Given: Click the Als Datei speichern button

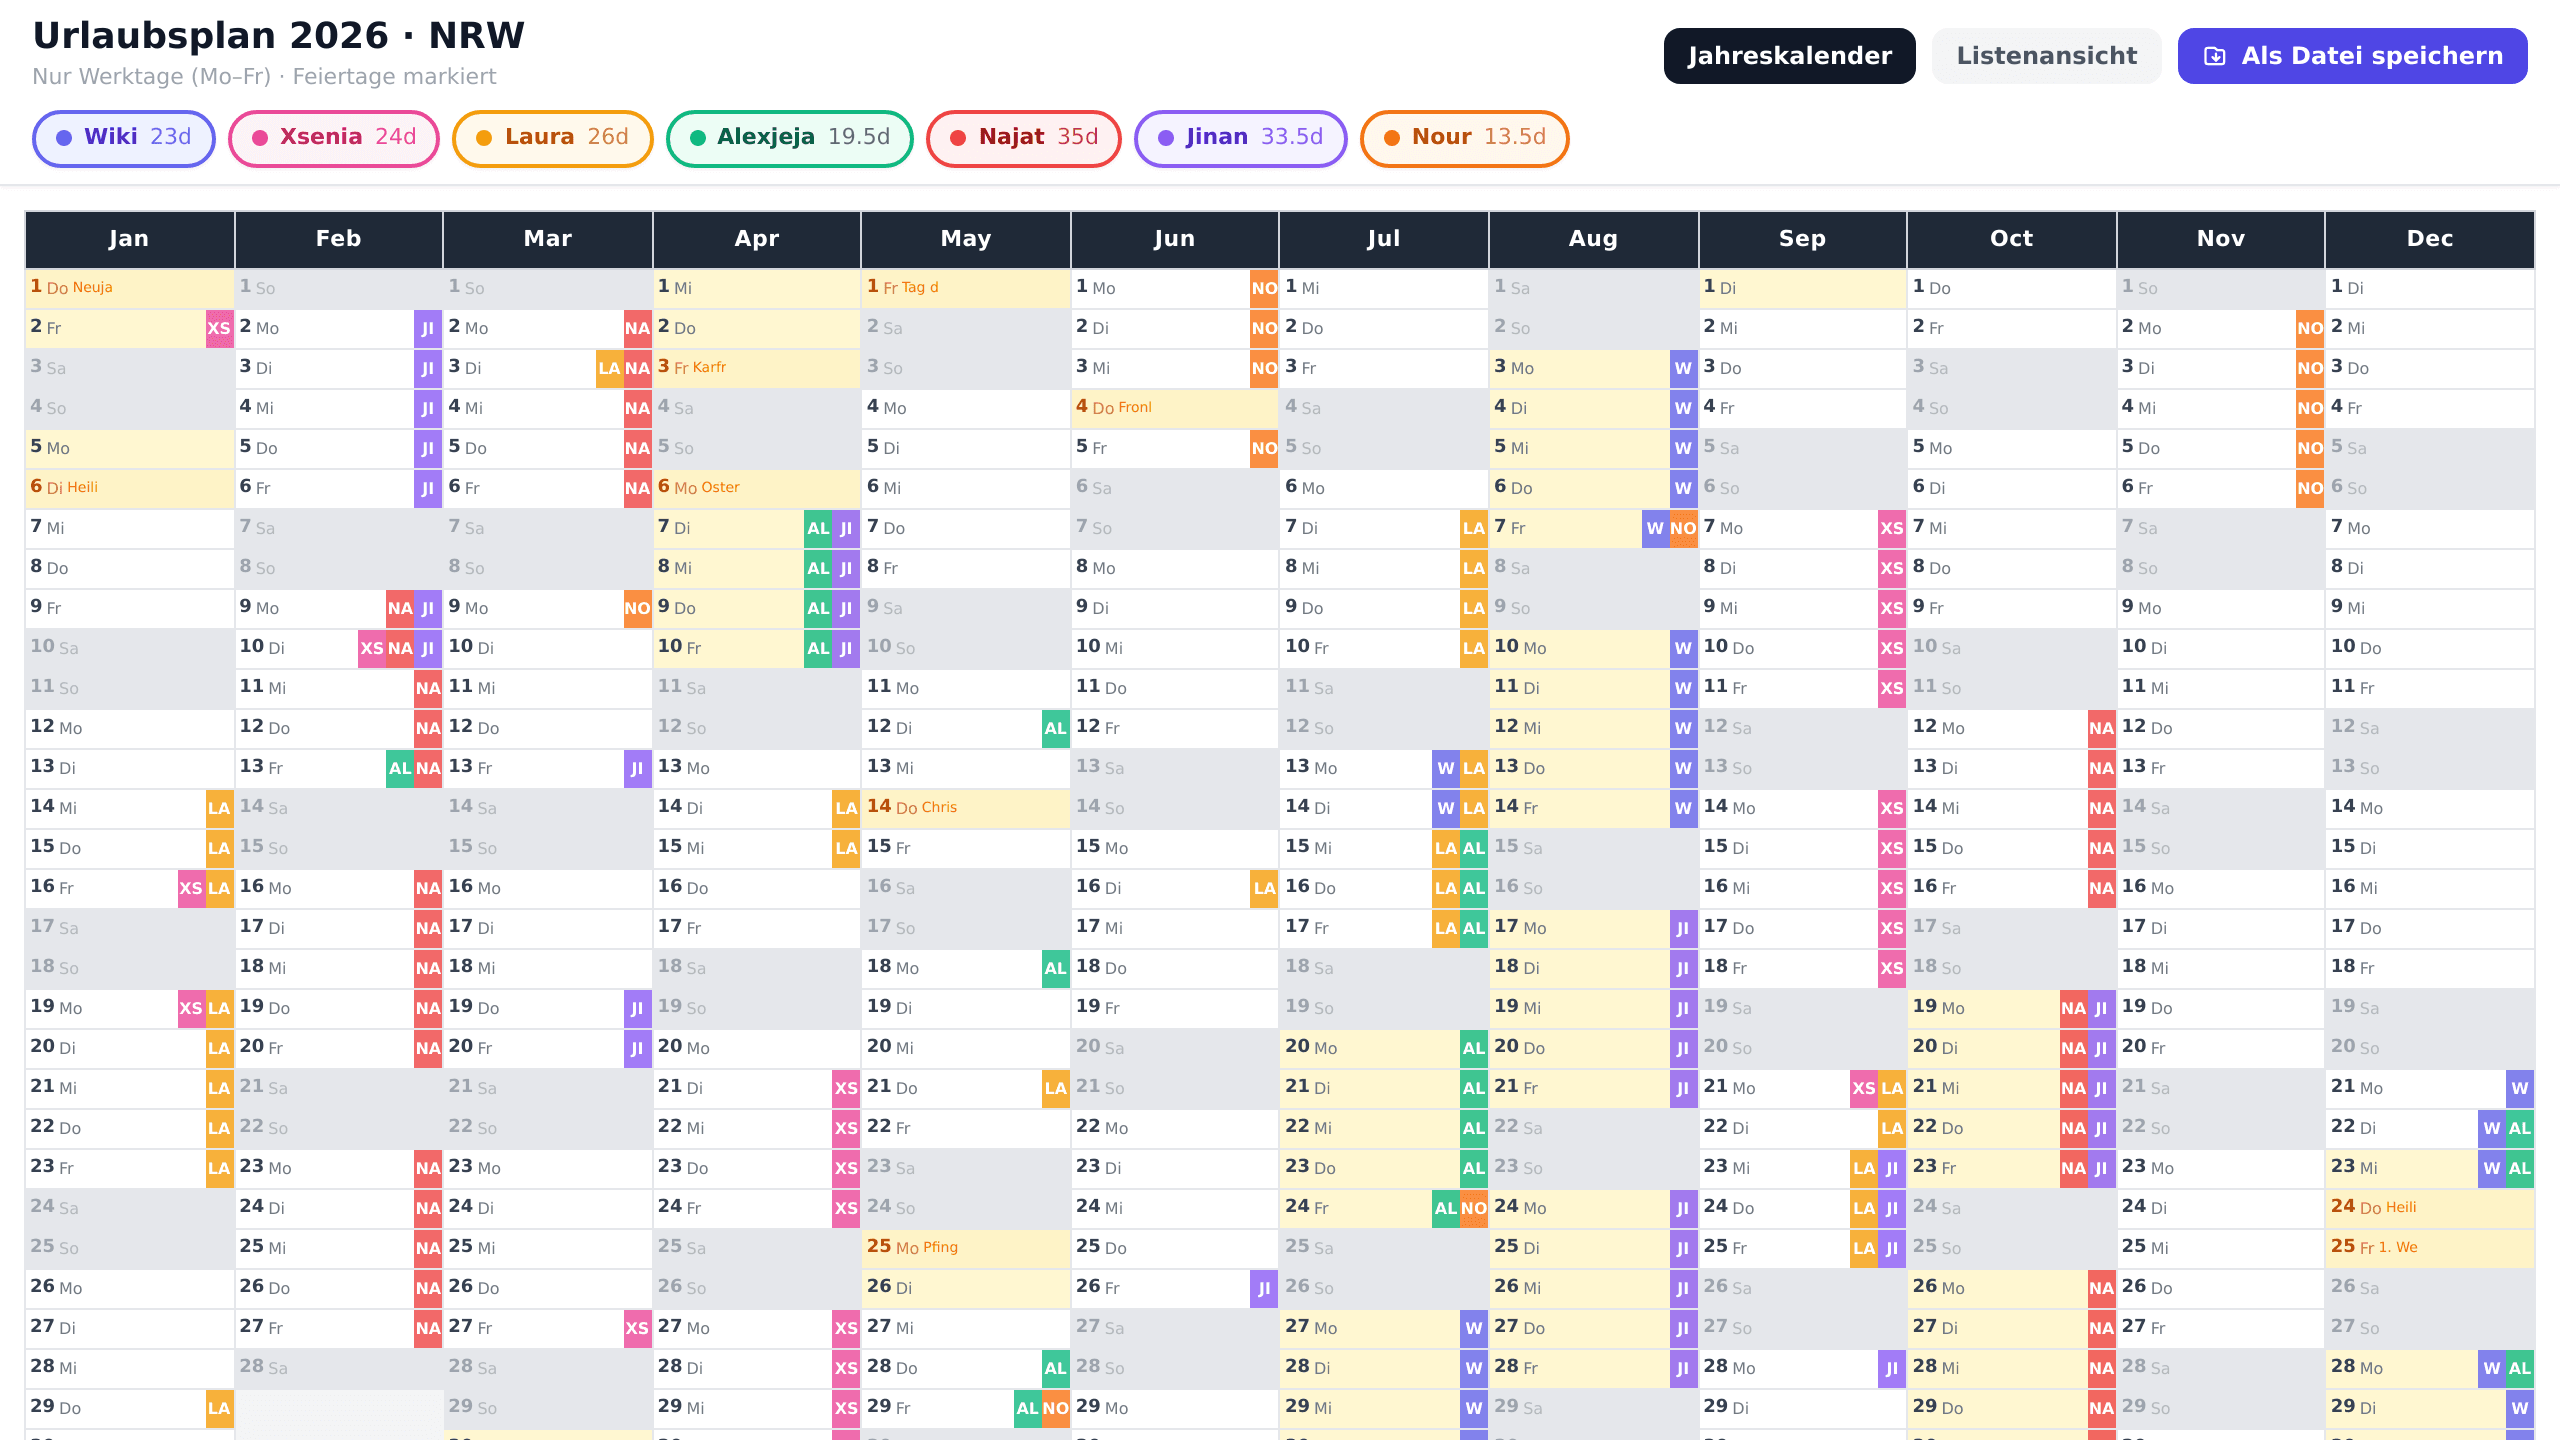Looking at the screenshot, I should [x=2352, y=56].
